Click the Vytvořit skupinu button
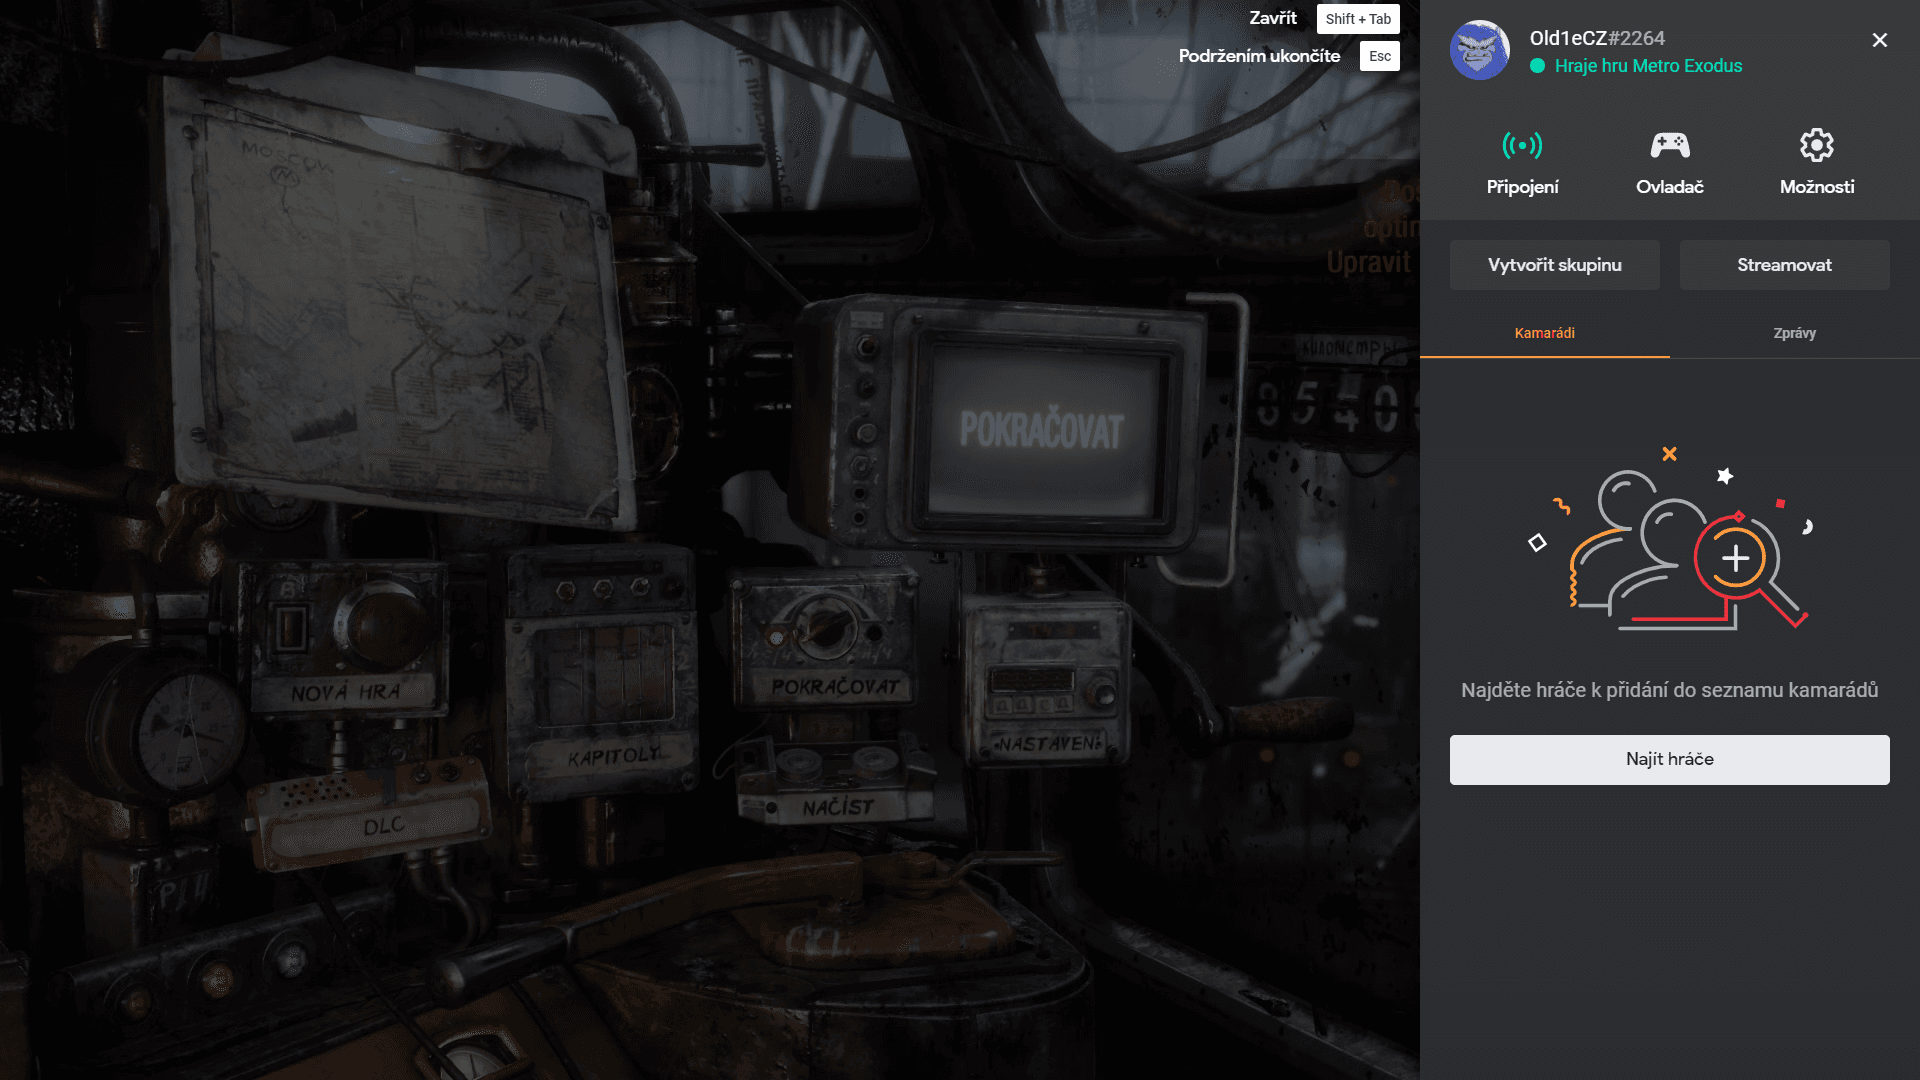 click(1554, 265)
